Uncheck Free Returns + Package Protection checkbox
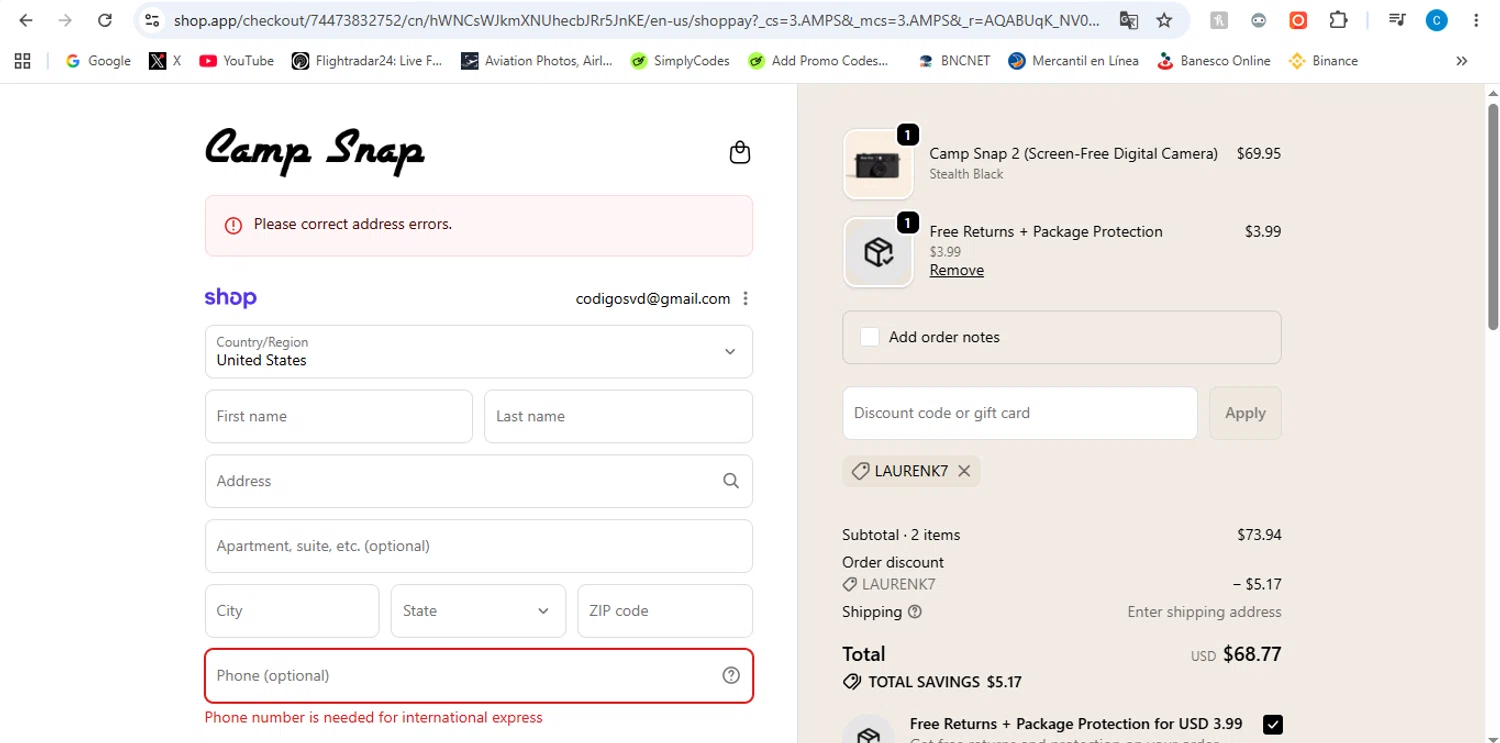Image resolution: width=1500 pixels, height=743 pixels. (1273, 725)
